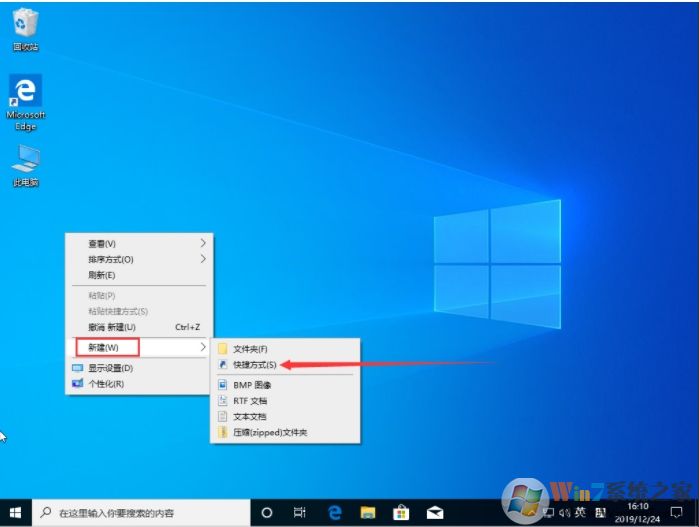This screenshot has height=527, width=699.
Task: Click the network tray icon
Action: click(x=549, y=513)
